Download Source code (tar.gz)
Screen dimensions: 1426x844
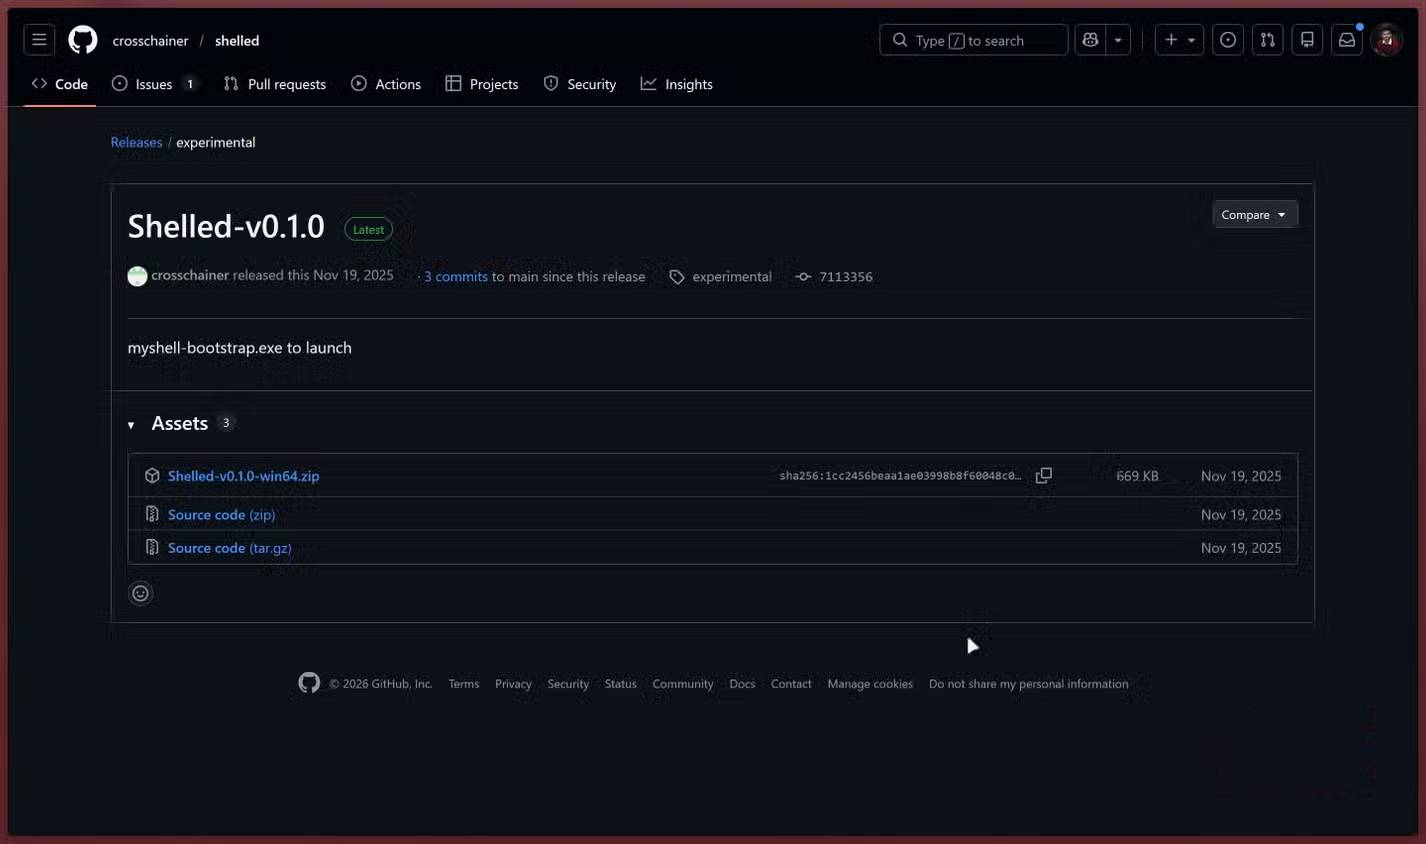click(230, 548)
